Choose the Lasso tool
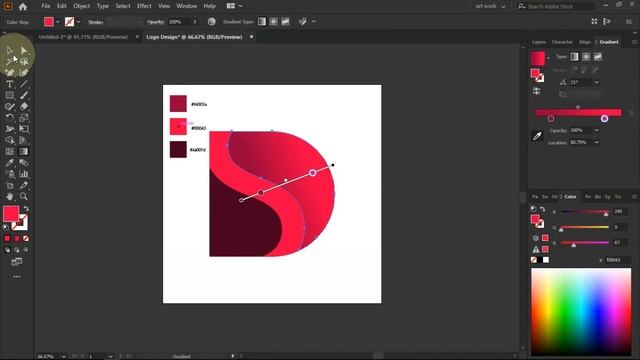This screenshot has height=360, width=640. [x=24, y=62]
